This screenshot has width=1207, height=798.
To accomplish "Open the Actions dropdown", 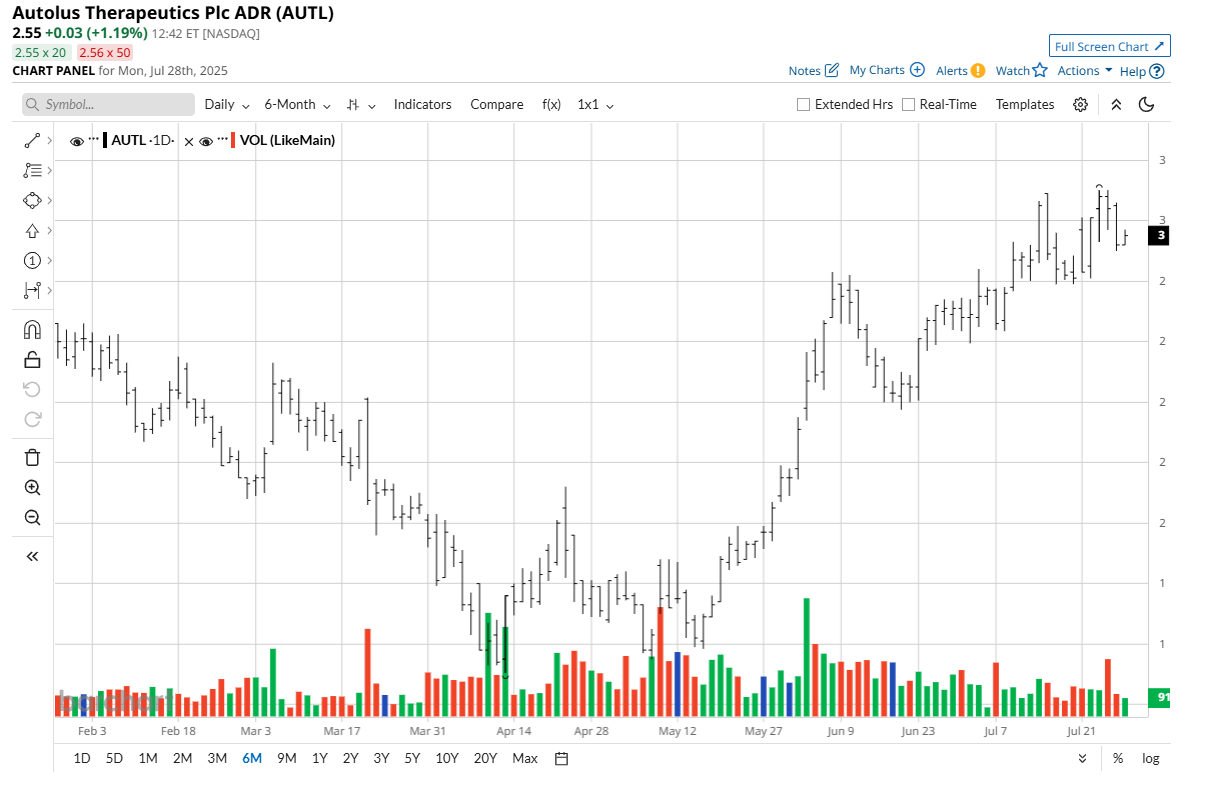I will pos(1085,71).
